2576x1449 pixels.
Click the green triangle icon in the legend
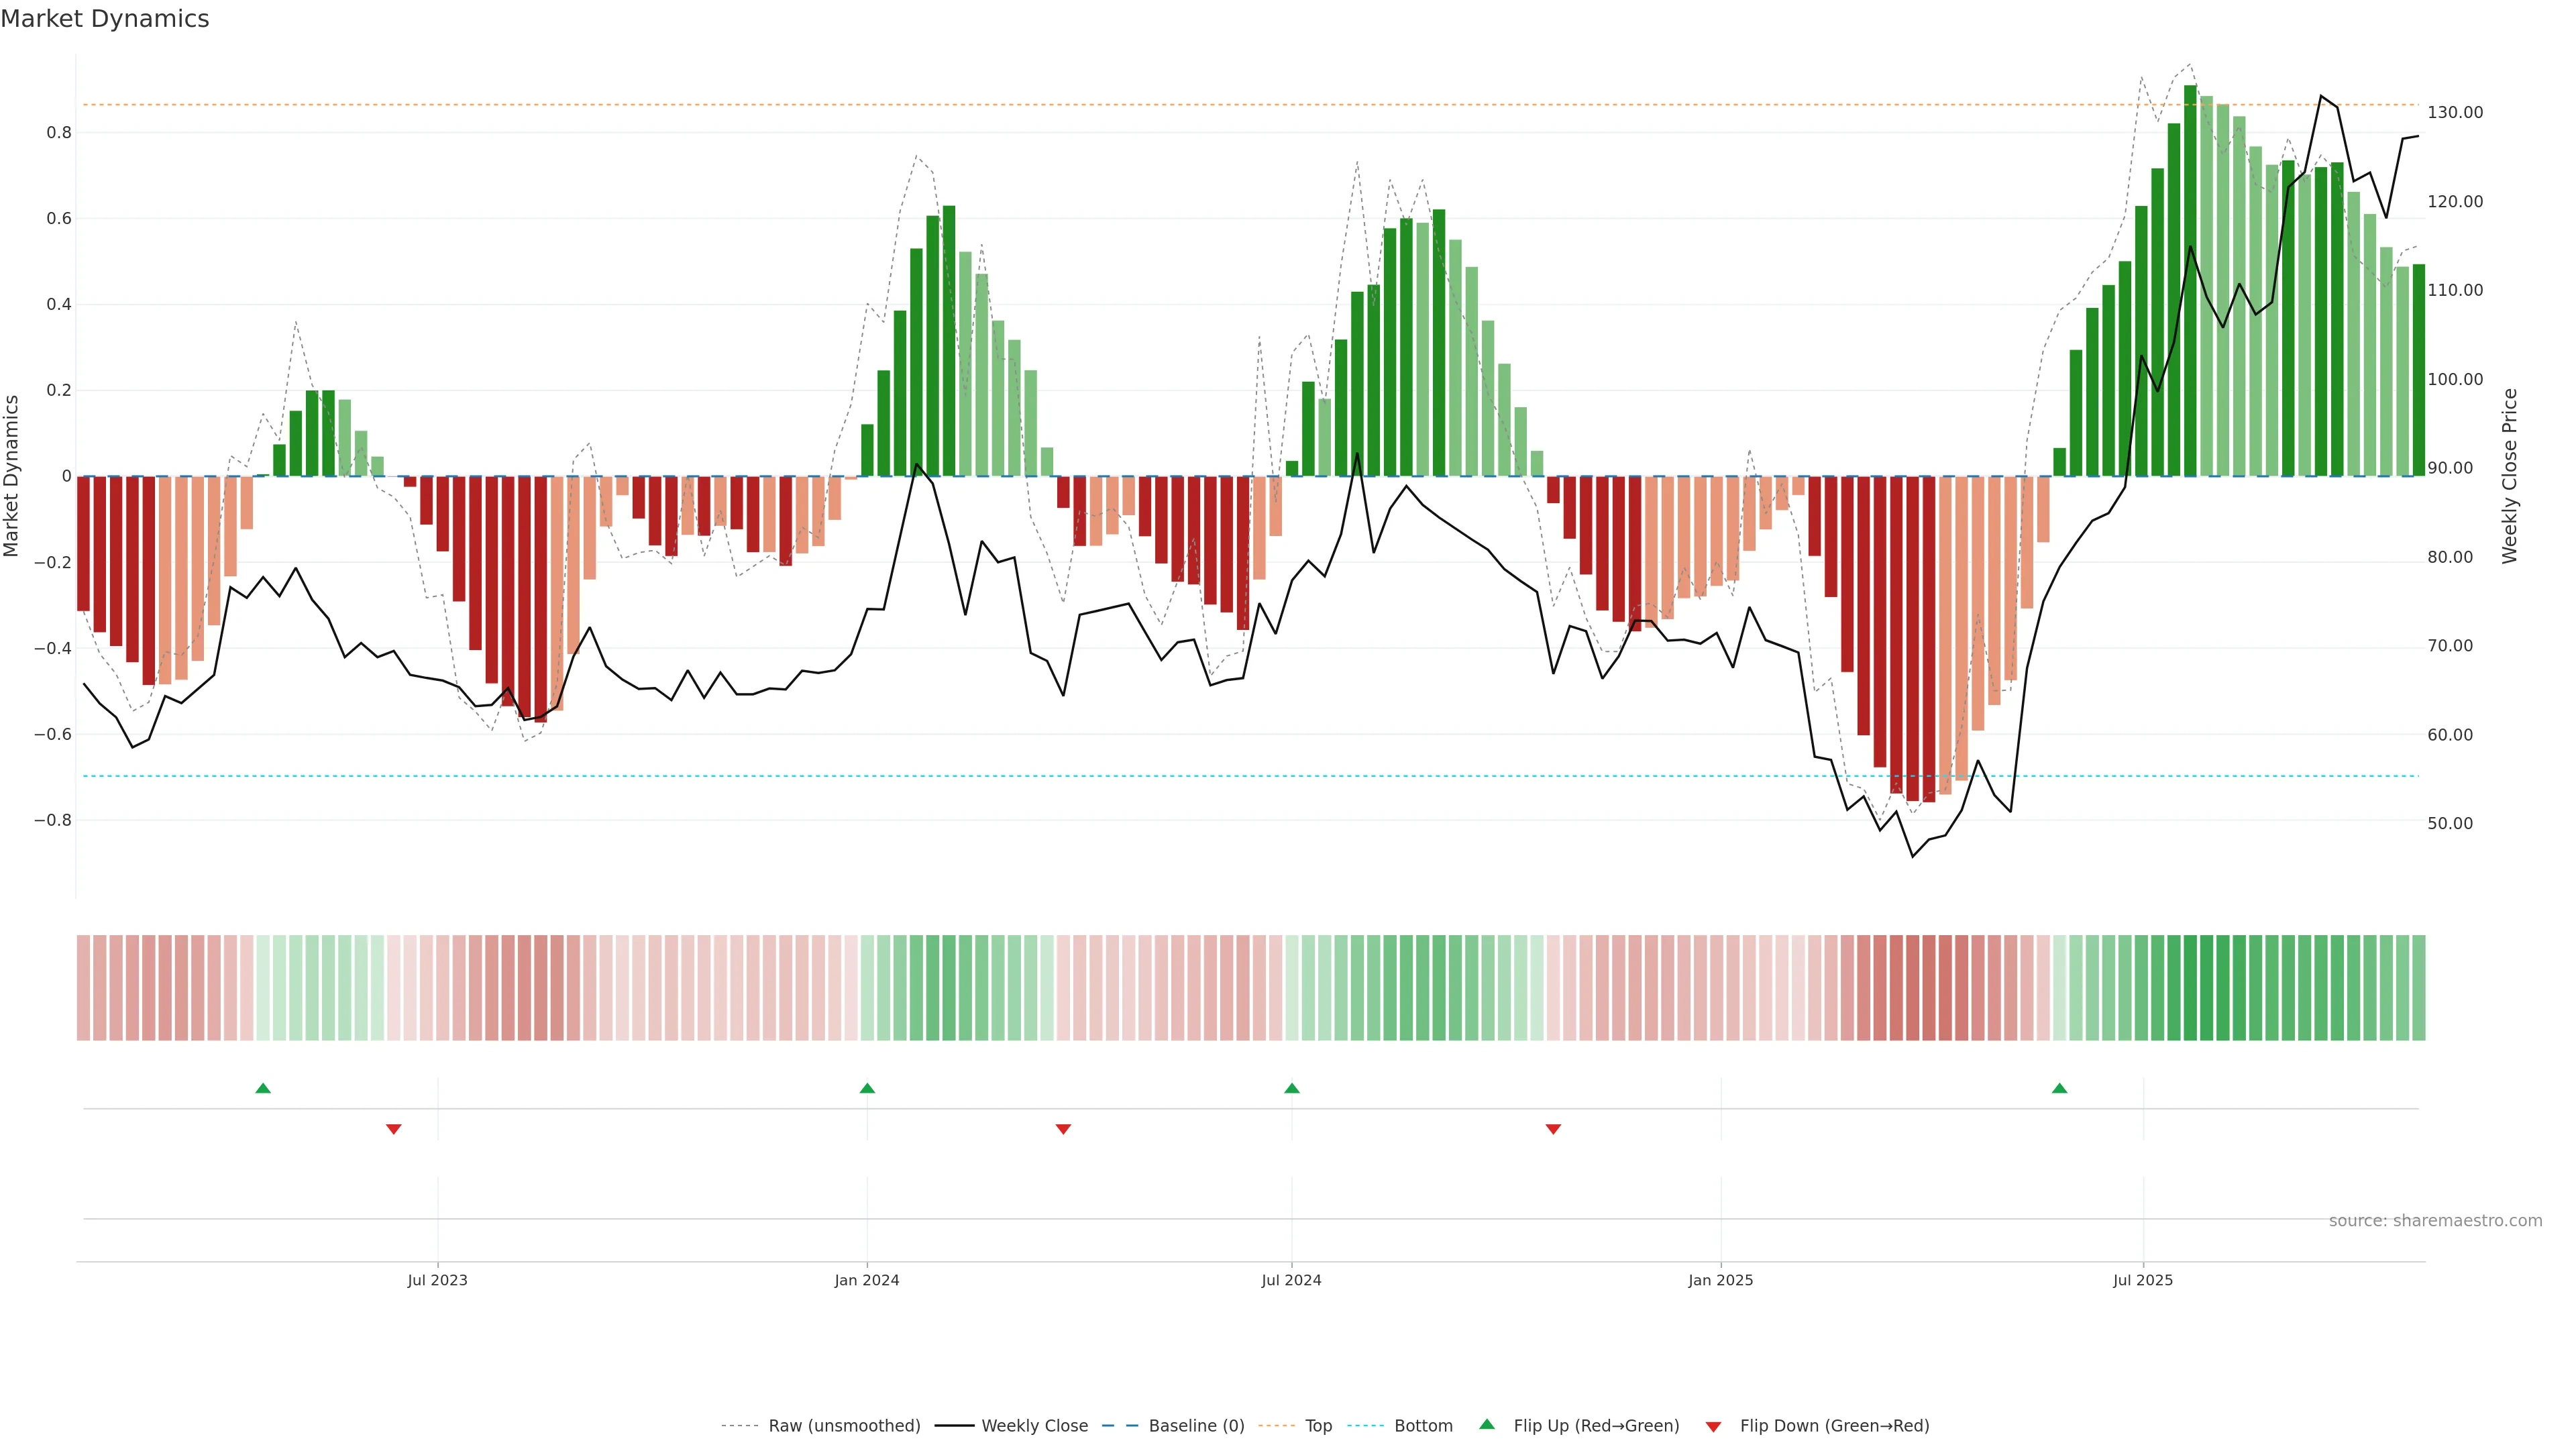pyautogui.click(x=1487, y=1425)
